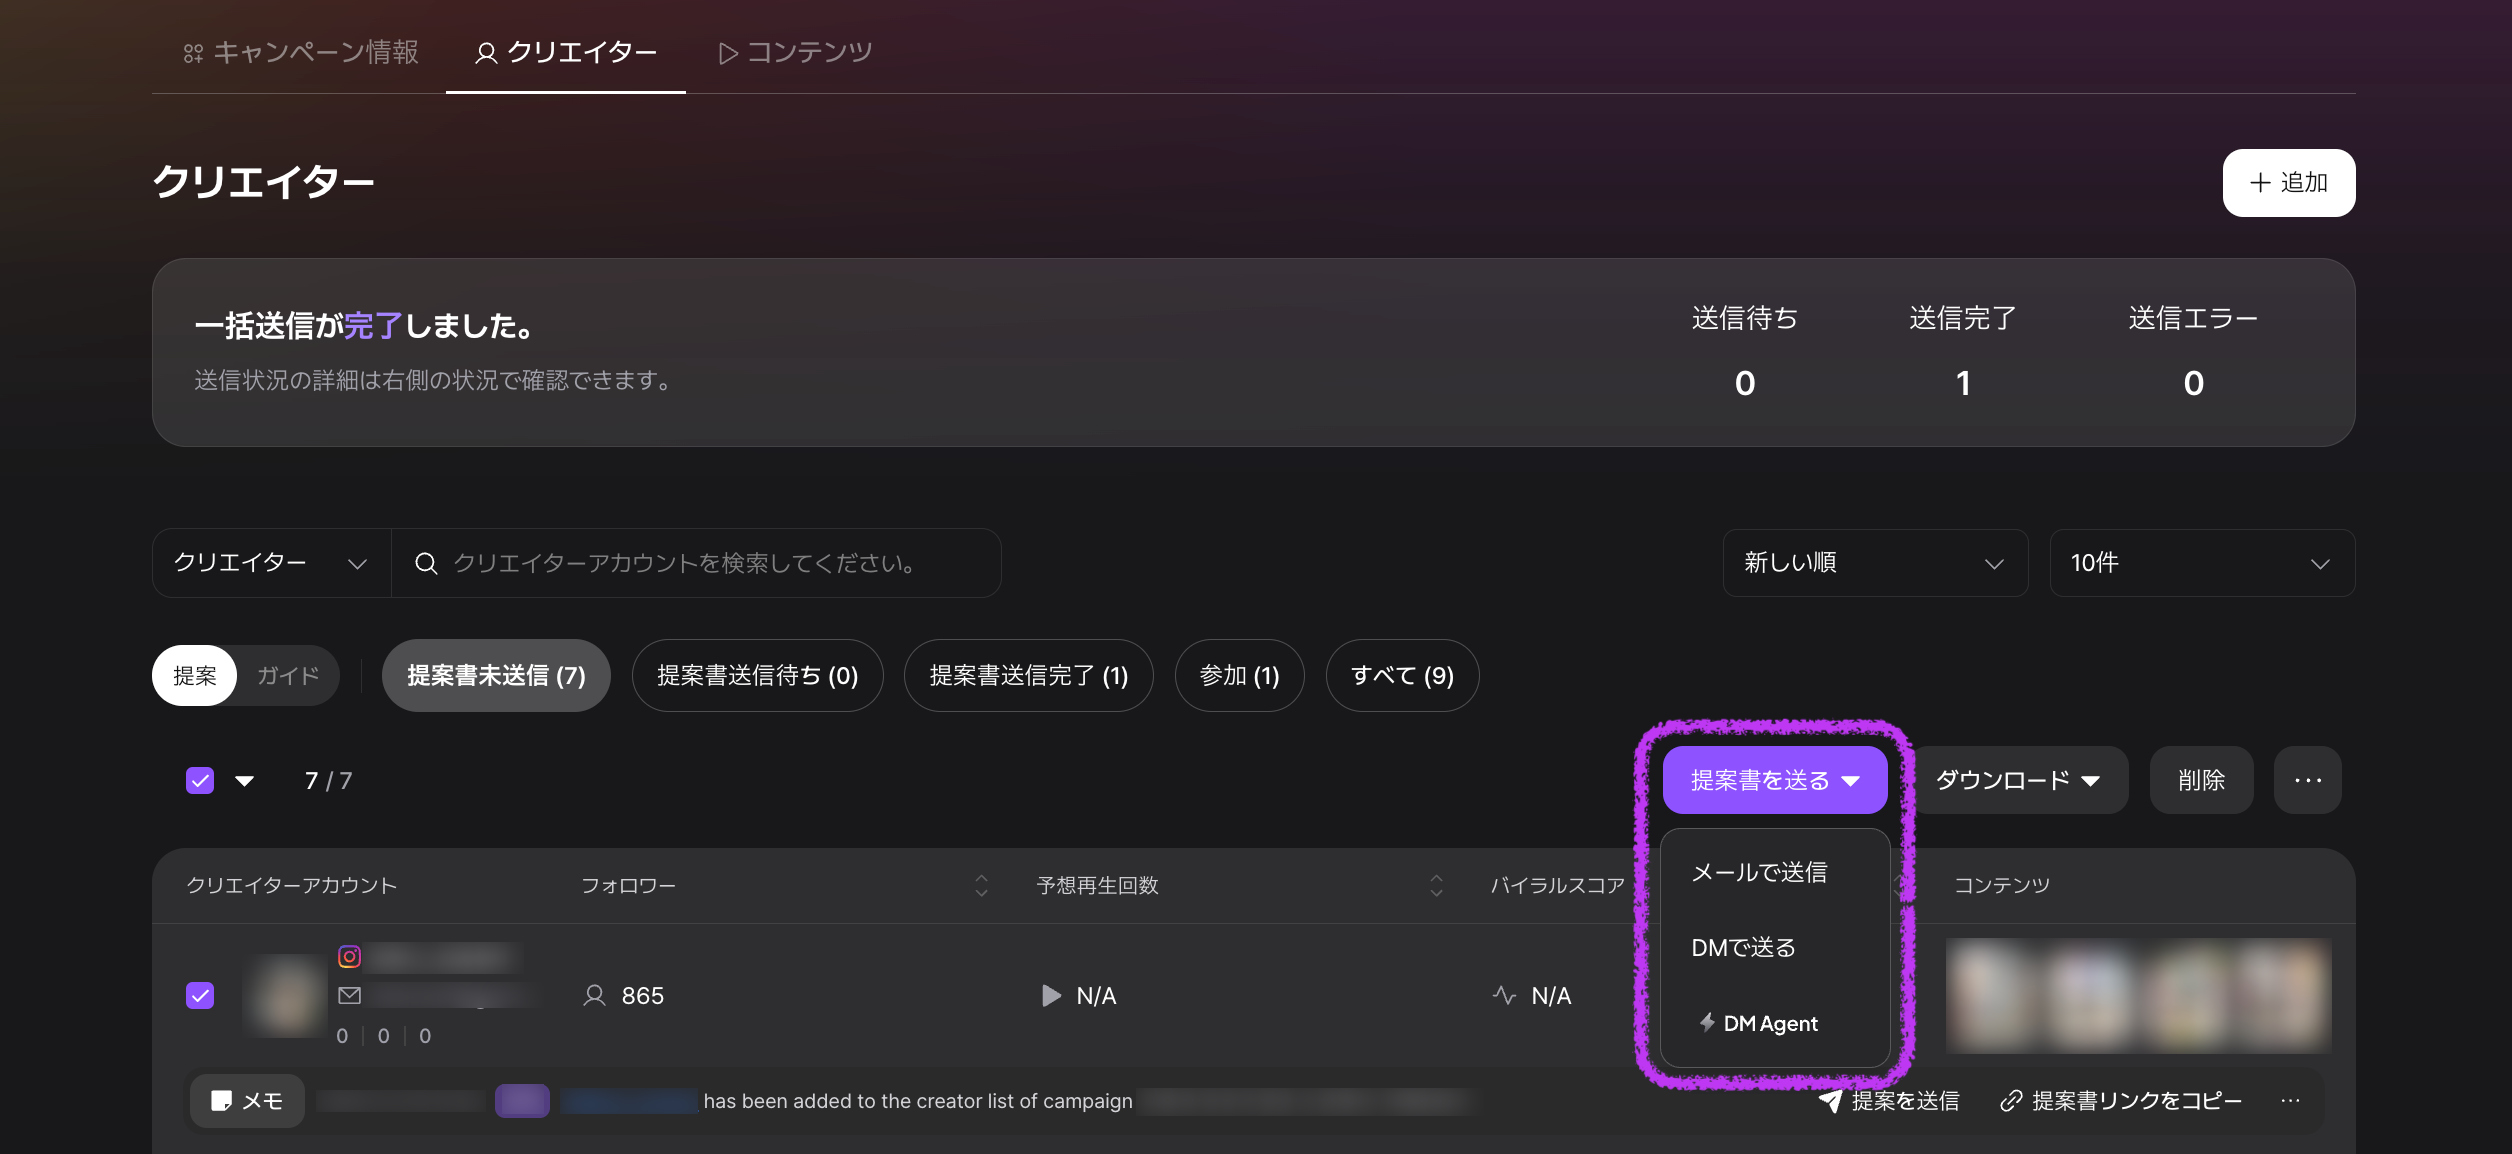The width and height of the screenshot is (2512, 1154).
Task: Click the paper-plane 提案を送信 icon
Action: pyautogui.click(x=1830, y=1101)
